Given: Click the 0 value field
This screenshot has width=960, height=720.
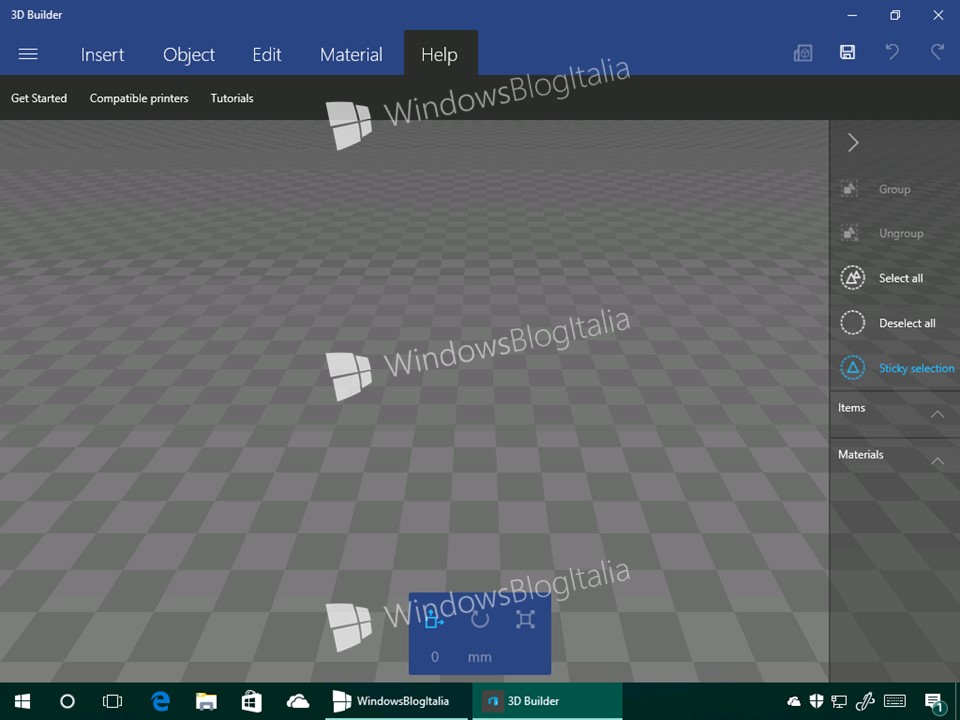Looking at the screenshot, I should coord(435,657).
